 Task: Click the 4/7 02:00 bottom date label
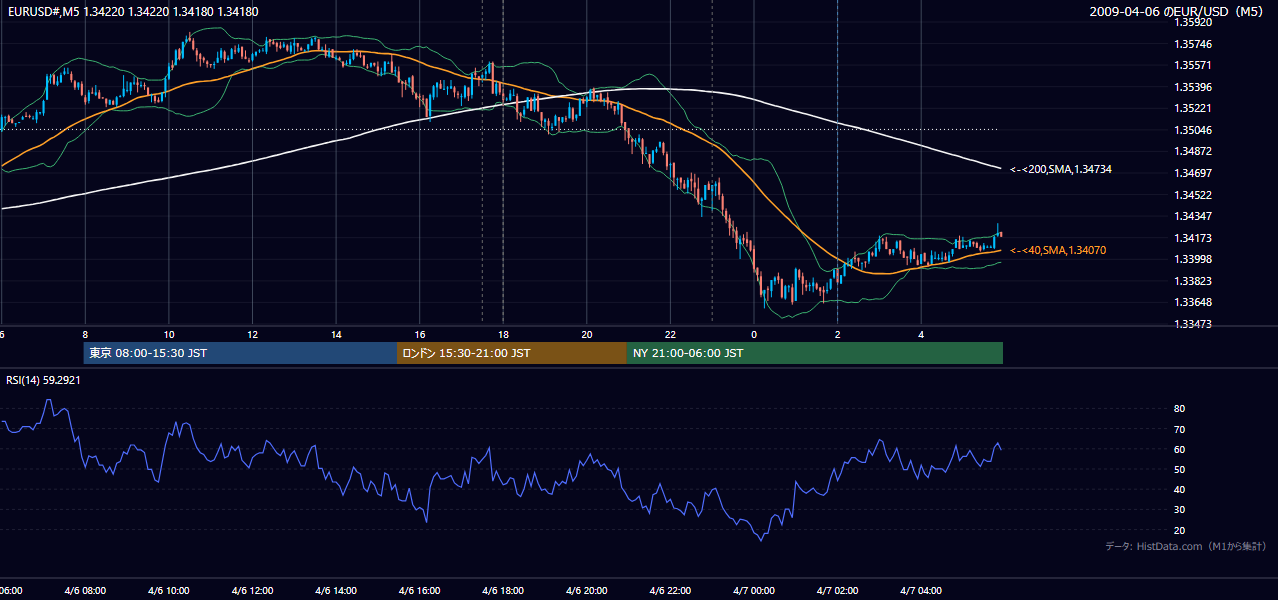coord(837,591)
